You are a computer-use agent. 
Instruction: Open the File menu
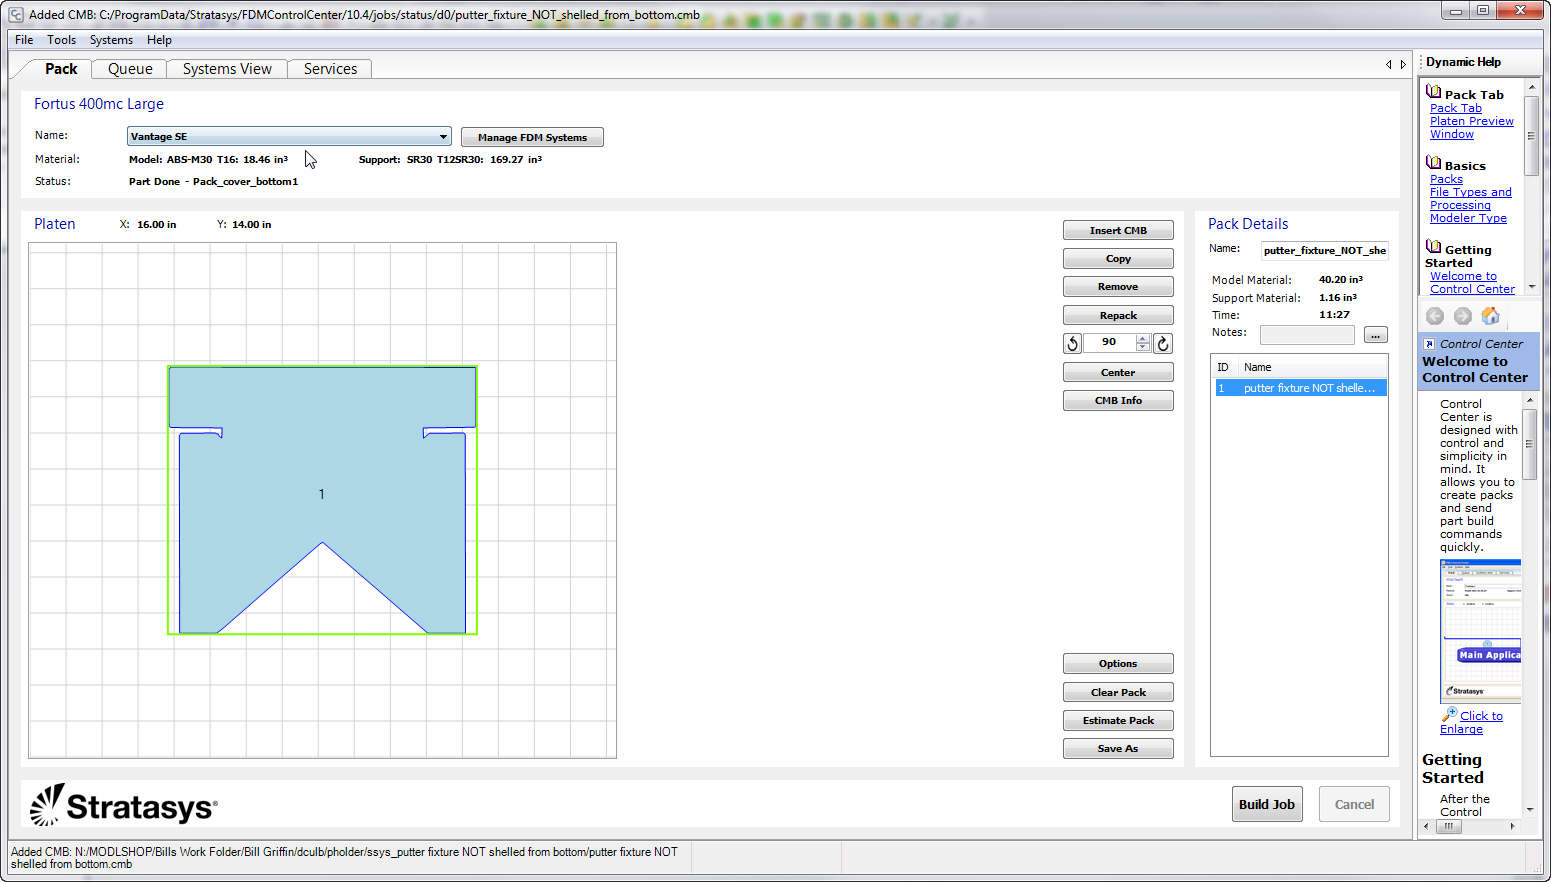(24, 40)
